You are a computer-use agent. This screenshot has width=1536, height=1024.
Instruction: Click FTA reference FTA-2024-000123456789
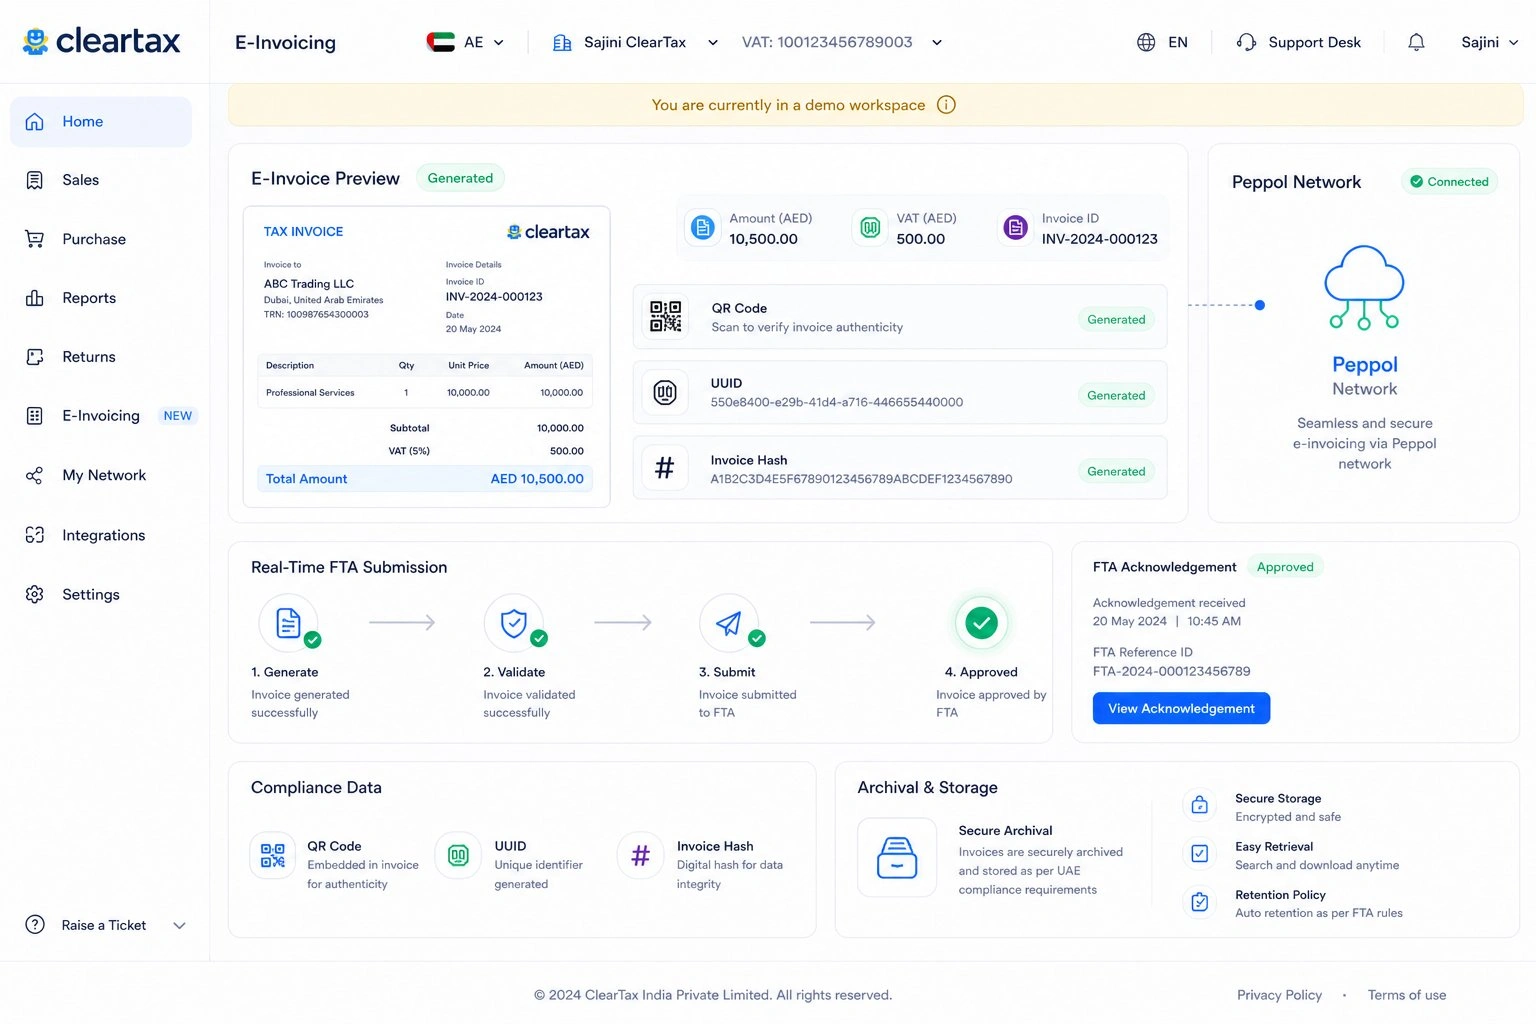(x=1171, y=671)
